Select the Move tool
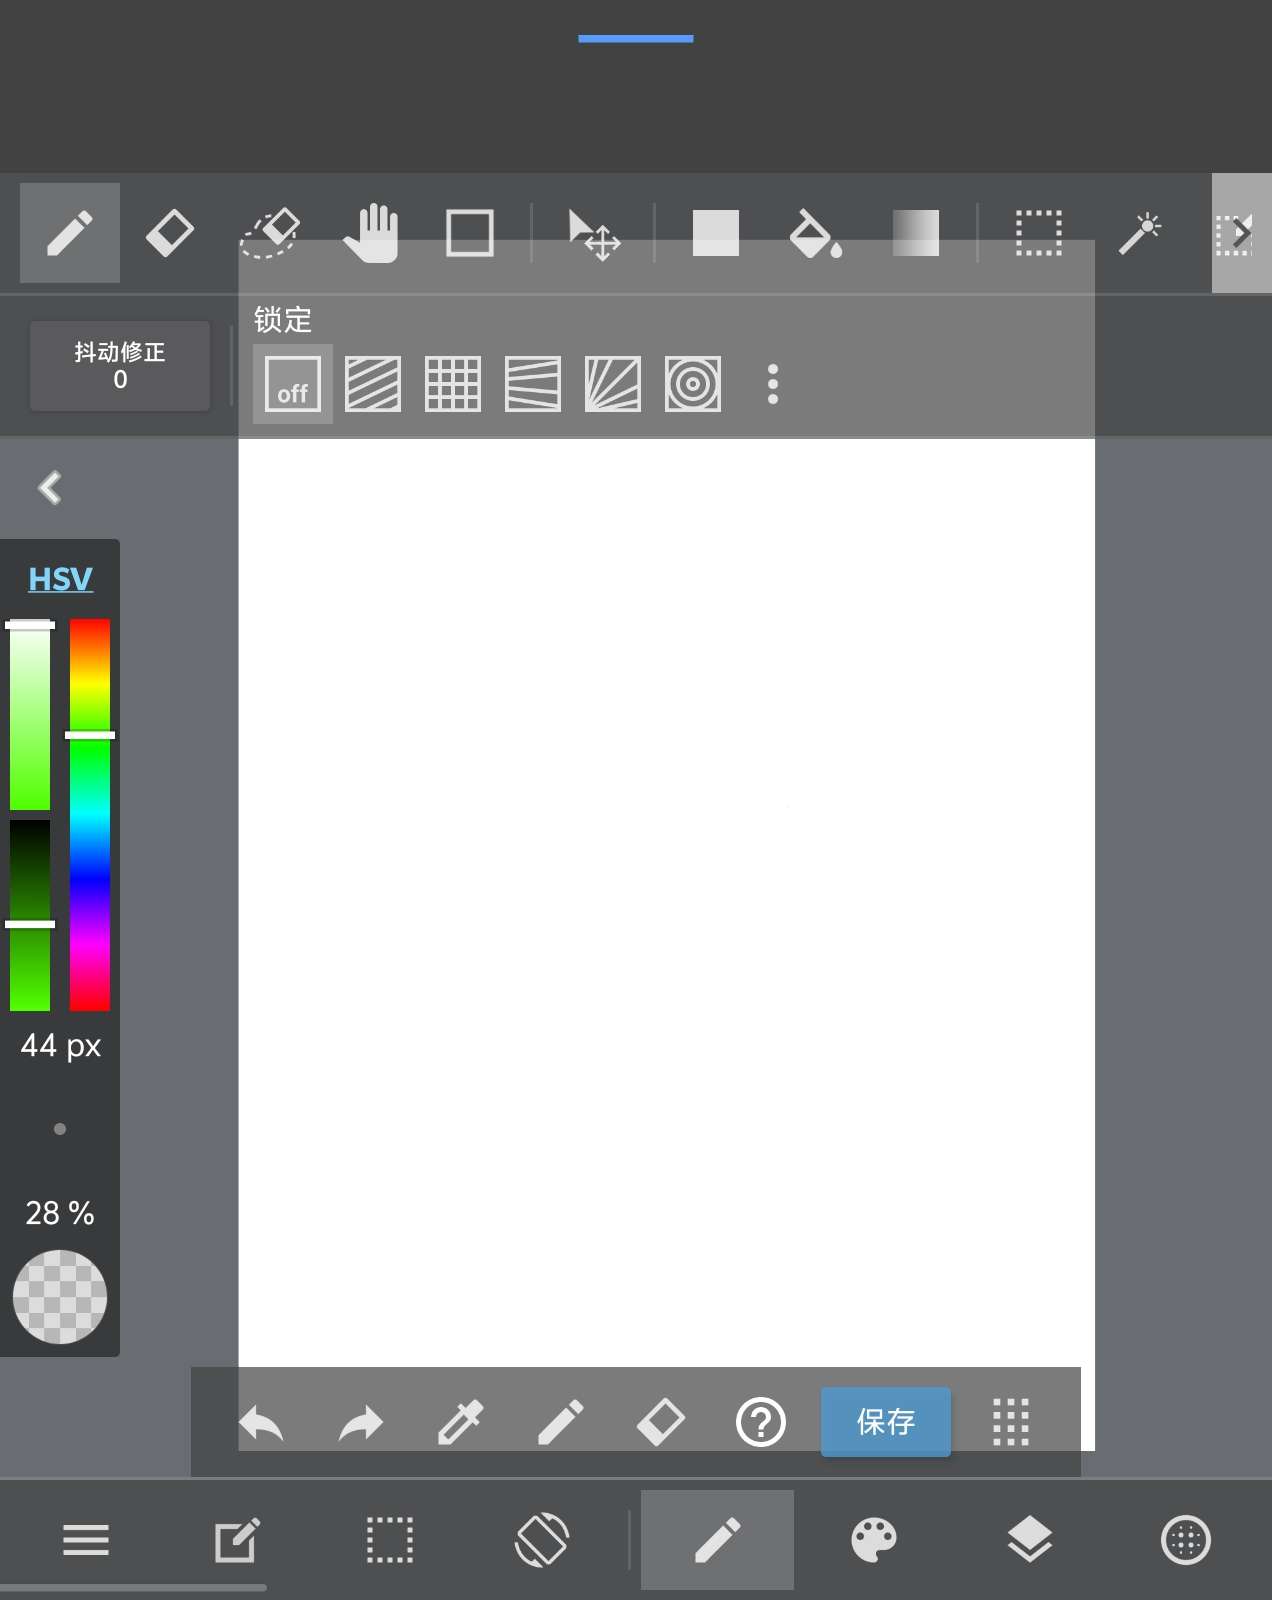Image resolution: width=1272 pixels, height=1600 pixels. tap(593, 234)
